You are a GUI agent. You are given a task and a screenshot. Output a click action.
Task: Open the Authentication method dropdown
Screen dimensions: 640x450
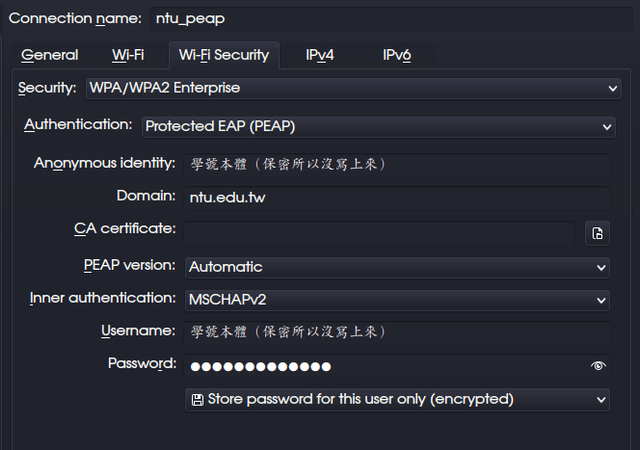click(606, 127)
